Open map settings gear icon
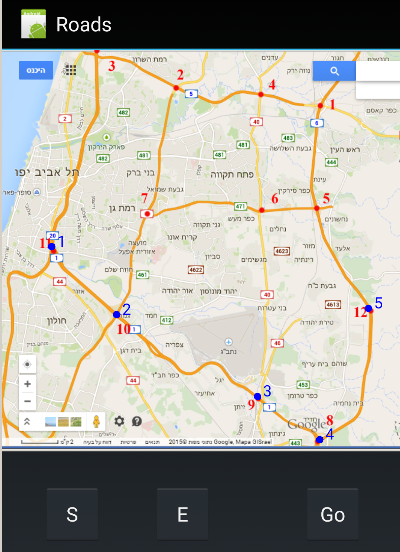The height and width of the screenshot is (552, 400). [119, 421]
